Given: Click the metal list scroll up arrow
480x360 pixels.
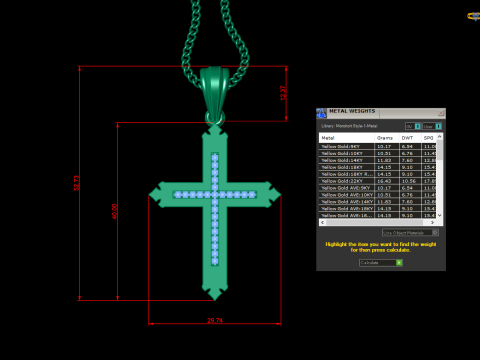Looking at the screenshot, I should [440, 136].
